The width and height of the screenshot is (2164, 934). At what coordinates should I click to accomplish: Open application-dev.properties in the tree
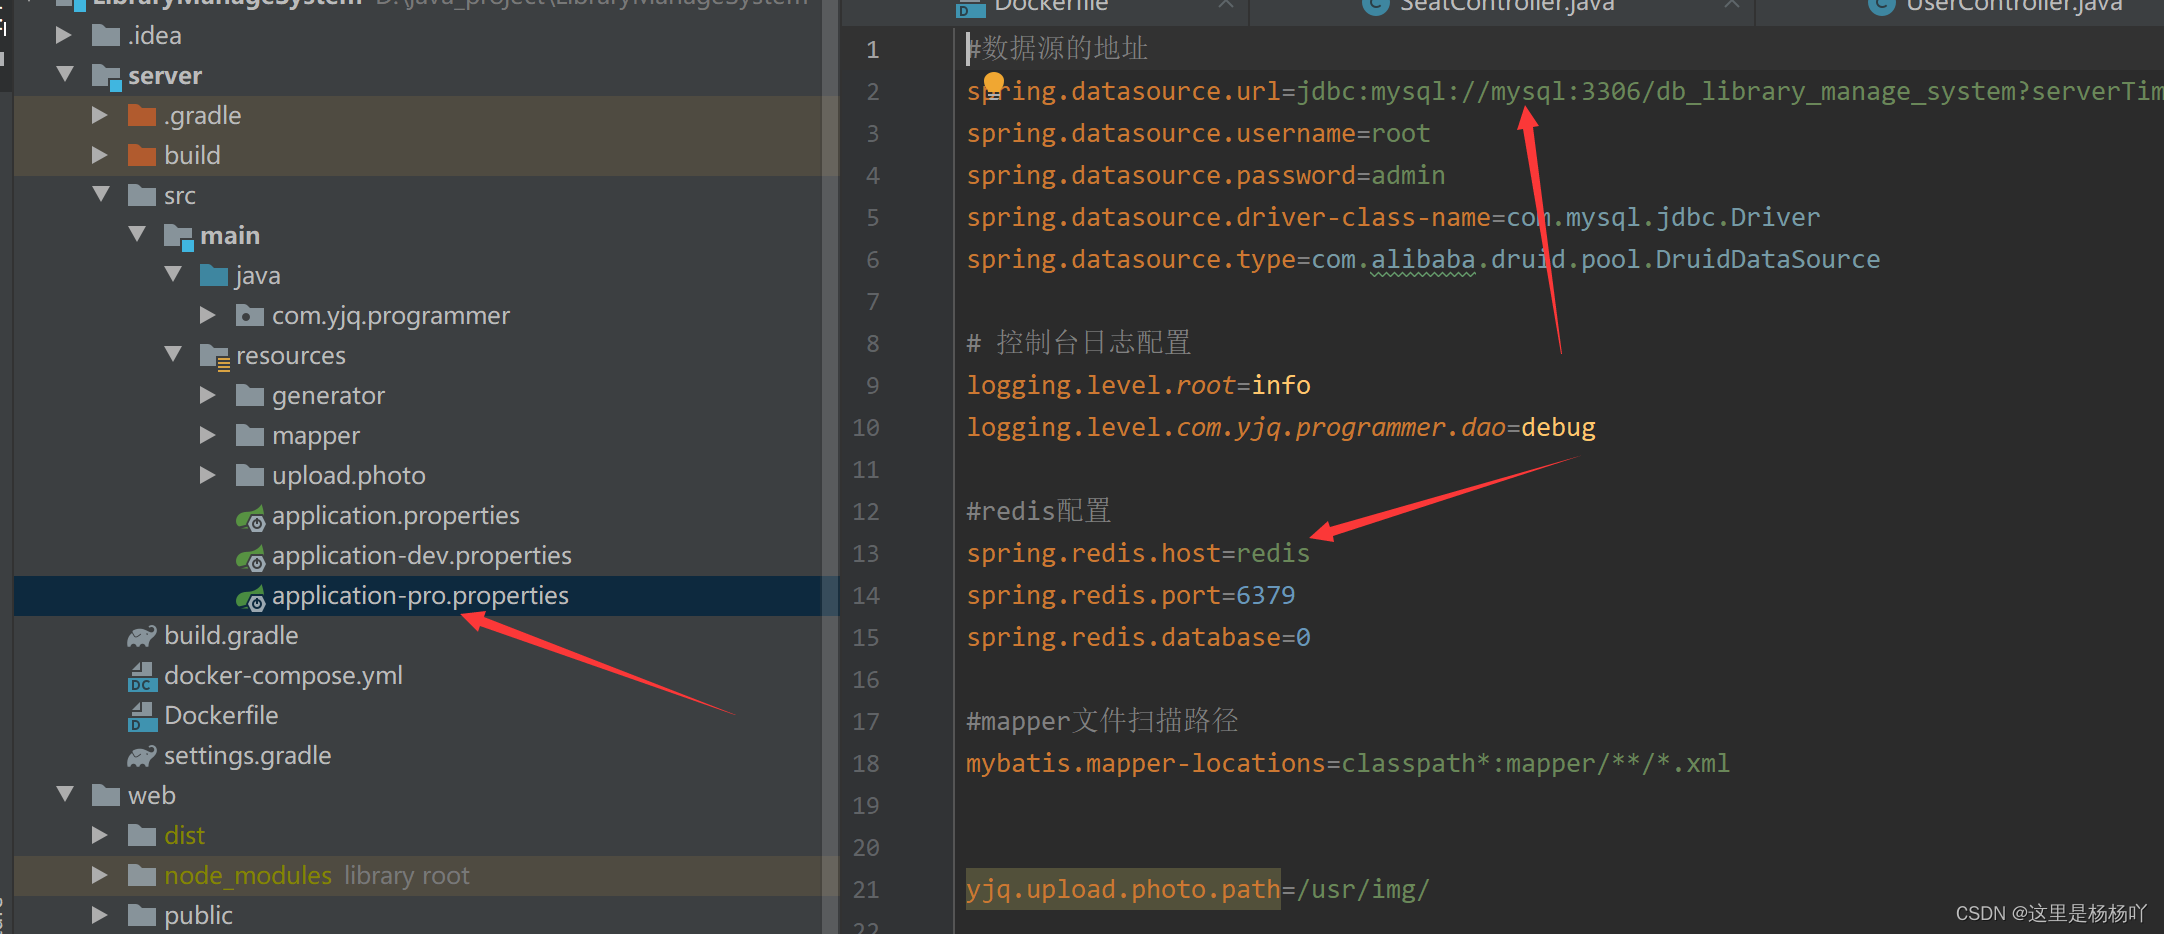421,555
